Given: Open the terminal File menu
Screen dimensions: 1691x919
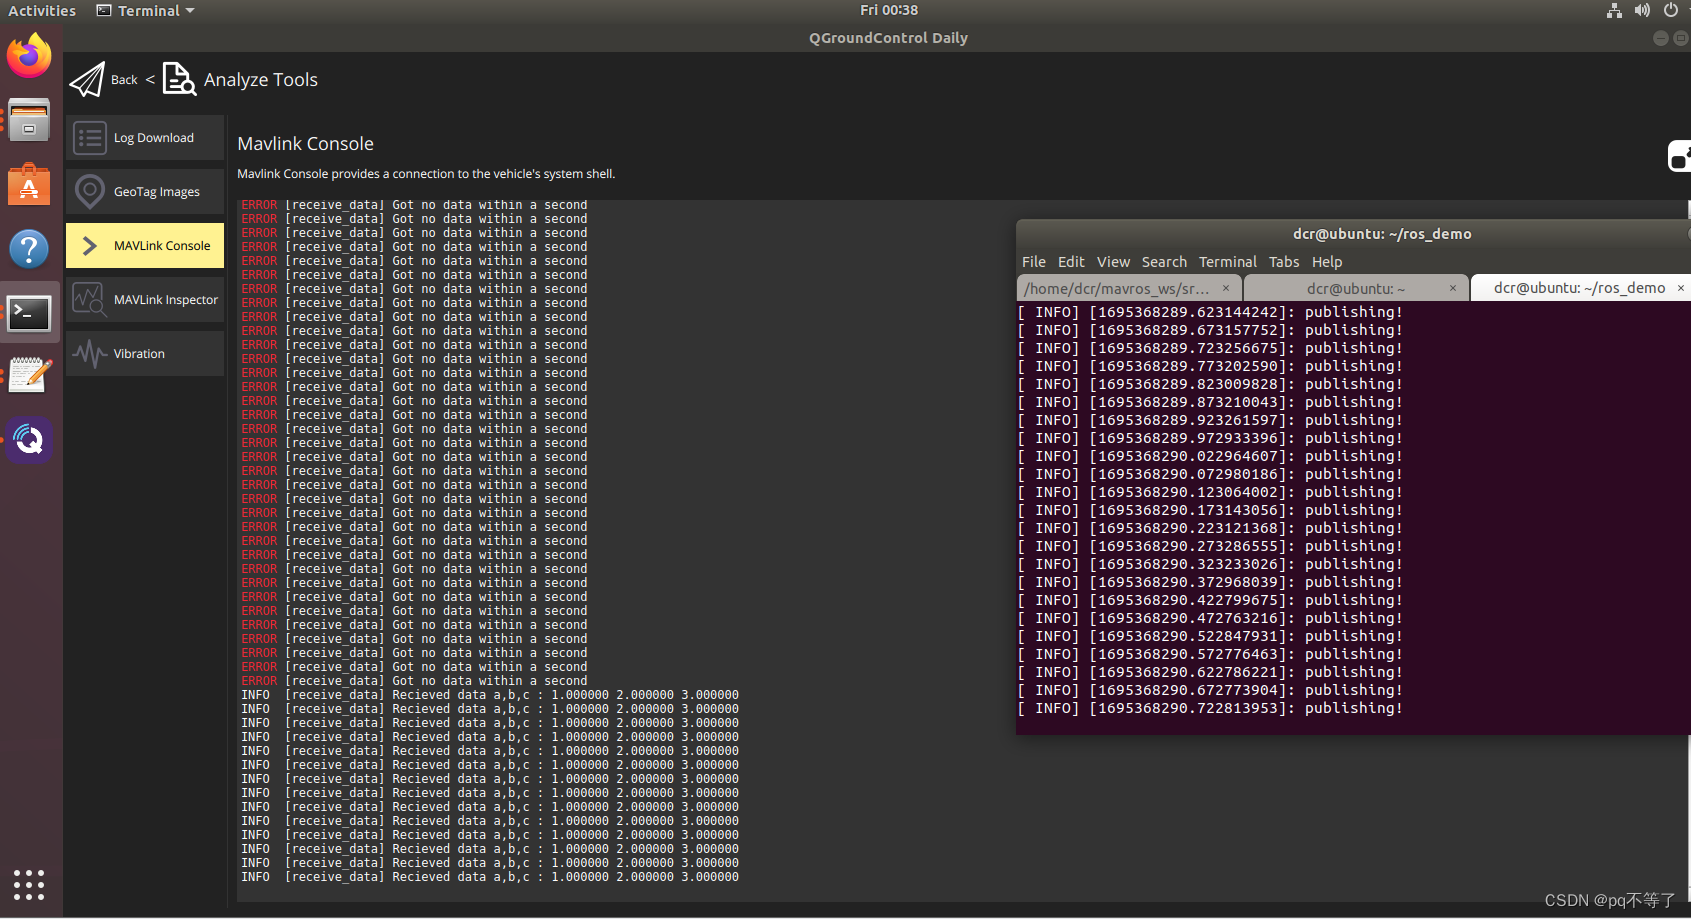Looking at the screenshot, I should 1034,262.
